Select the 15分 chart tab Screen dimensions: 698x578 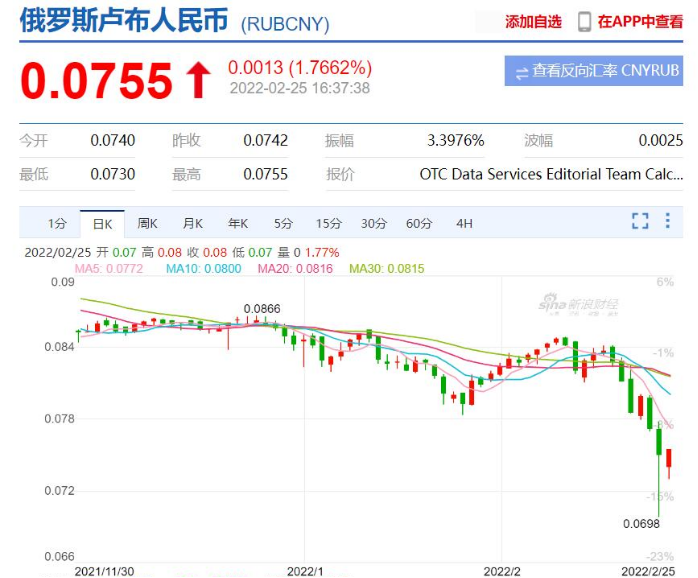329,223
